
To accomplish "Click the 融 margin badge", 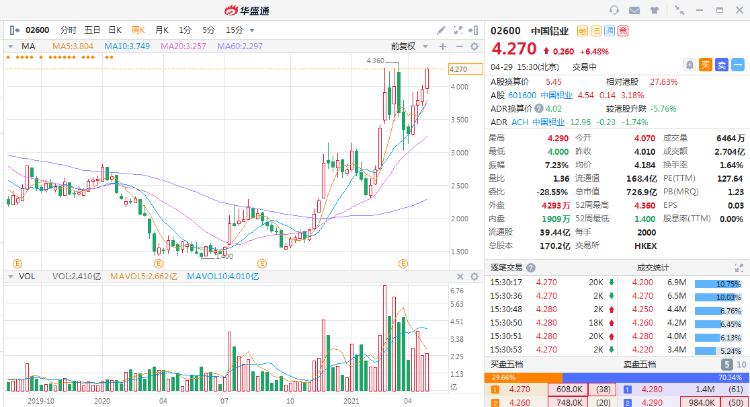I will pyautogui.click(x=582, y=31).
